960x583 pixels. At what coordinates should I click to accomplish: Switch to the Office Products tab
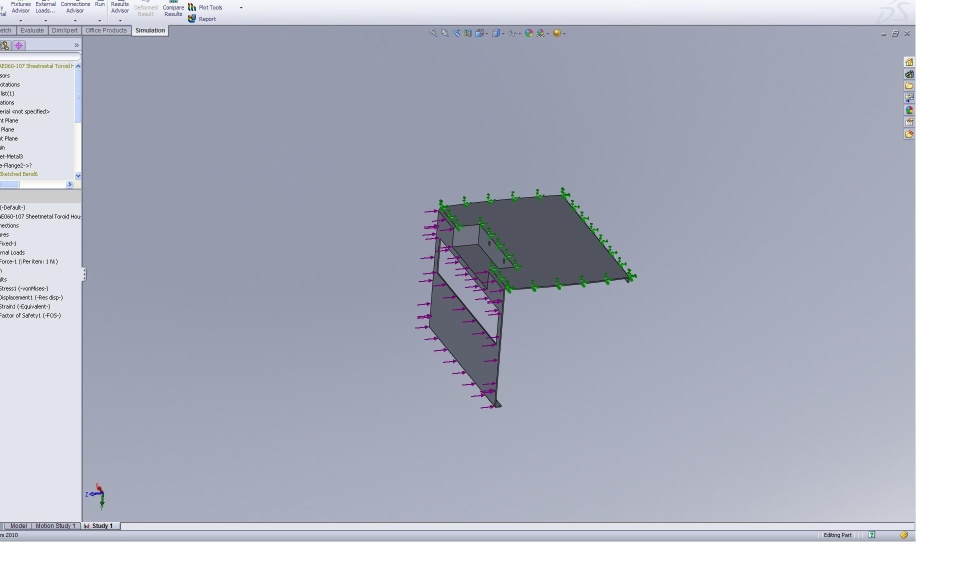[x=106, y=31]
